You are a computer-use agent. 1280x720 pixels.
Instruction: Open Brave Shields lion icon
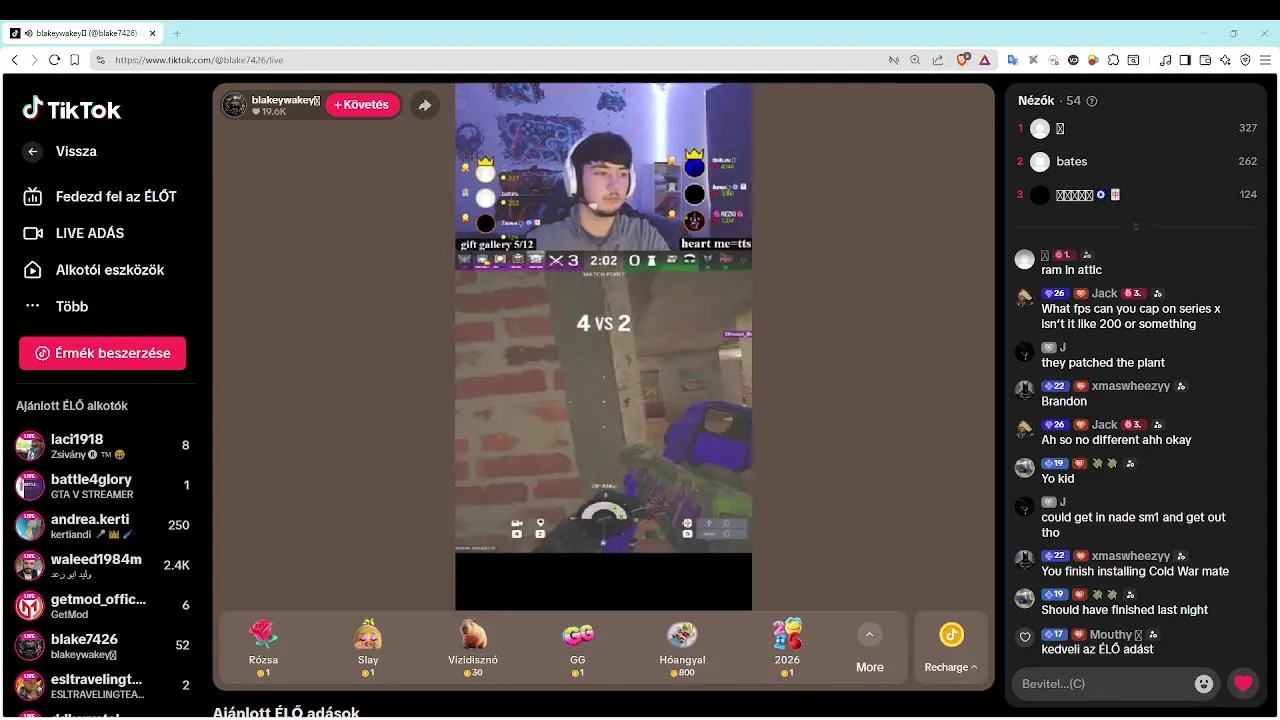[x=963, y=60]
